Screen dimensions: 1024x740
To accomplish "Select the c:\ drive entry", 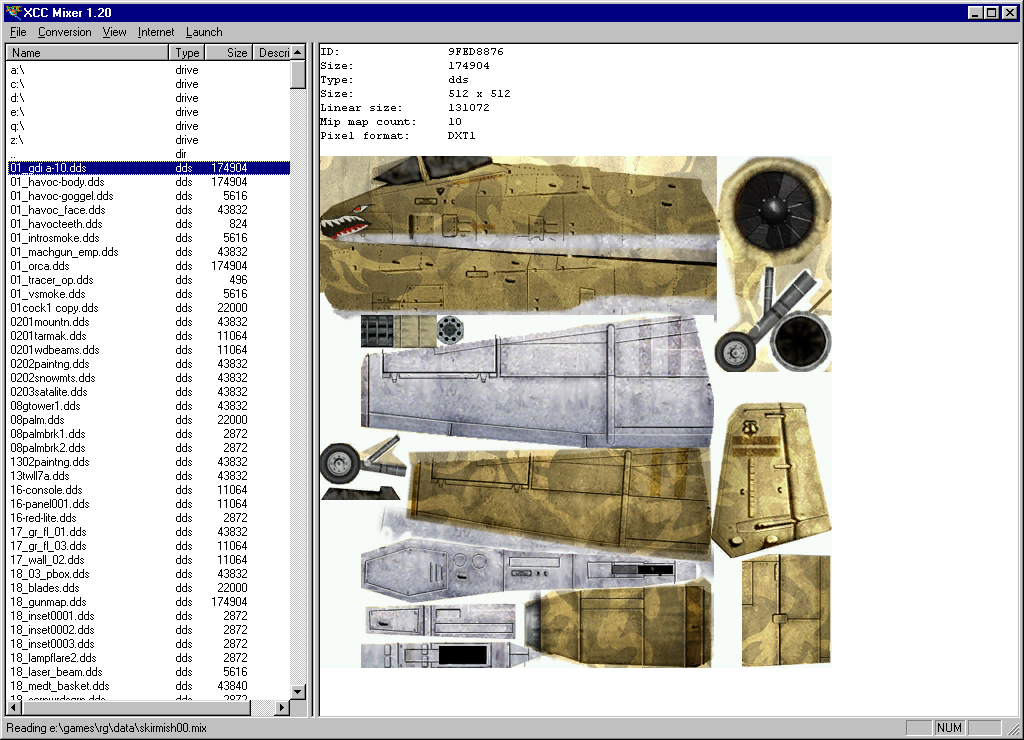I will pyautogui.click(x=17, y=84).
